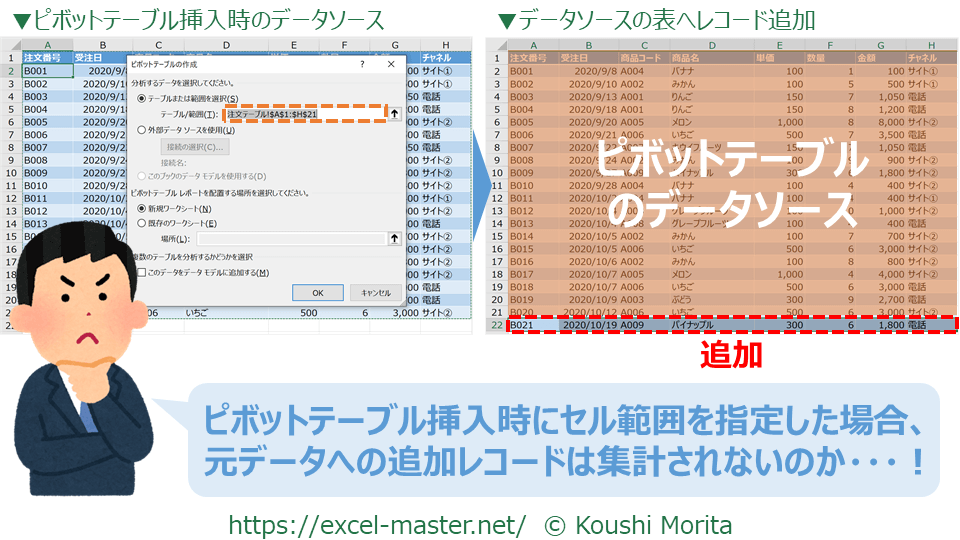Image resolution: width=960 pixels, height=540 pixels.
Task: Enable このデータをデータ モデルに追加する checkbox
Action: pyautogui.click(x=141, y=272)
